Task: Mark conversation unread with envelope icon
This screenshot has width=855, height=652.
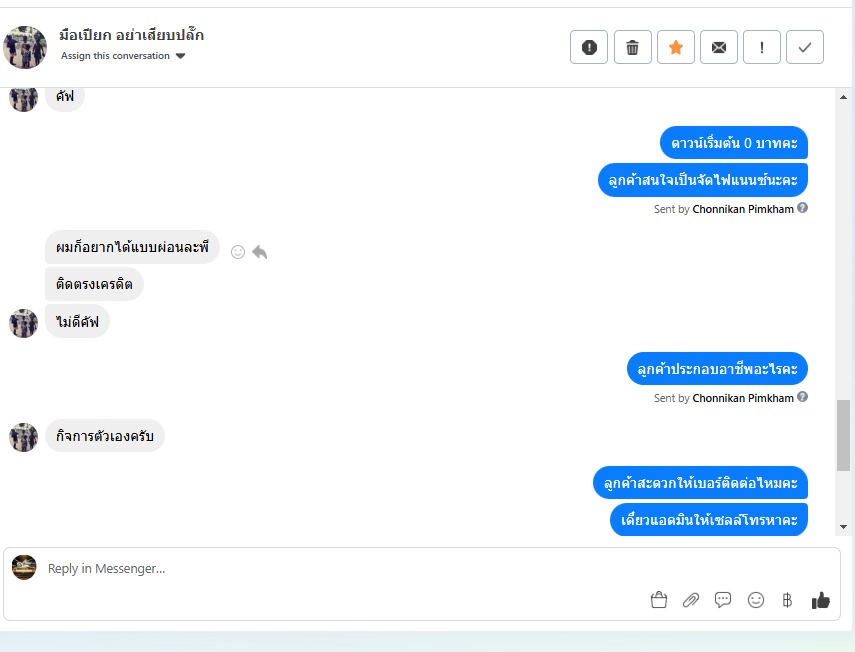Action: [719, 47]
